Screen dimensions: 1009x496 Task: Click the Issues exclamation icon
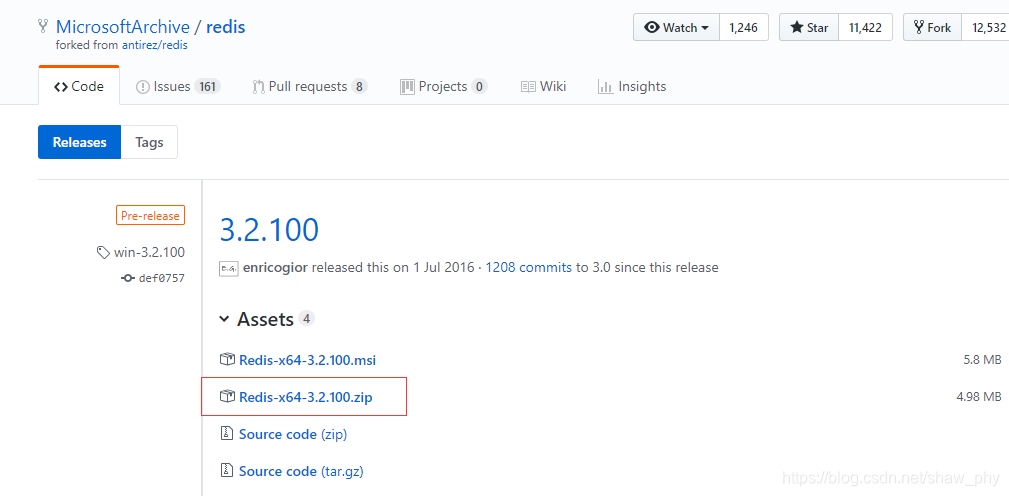(x=143, y=87)
